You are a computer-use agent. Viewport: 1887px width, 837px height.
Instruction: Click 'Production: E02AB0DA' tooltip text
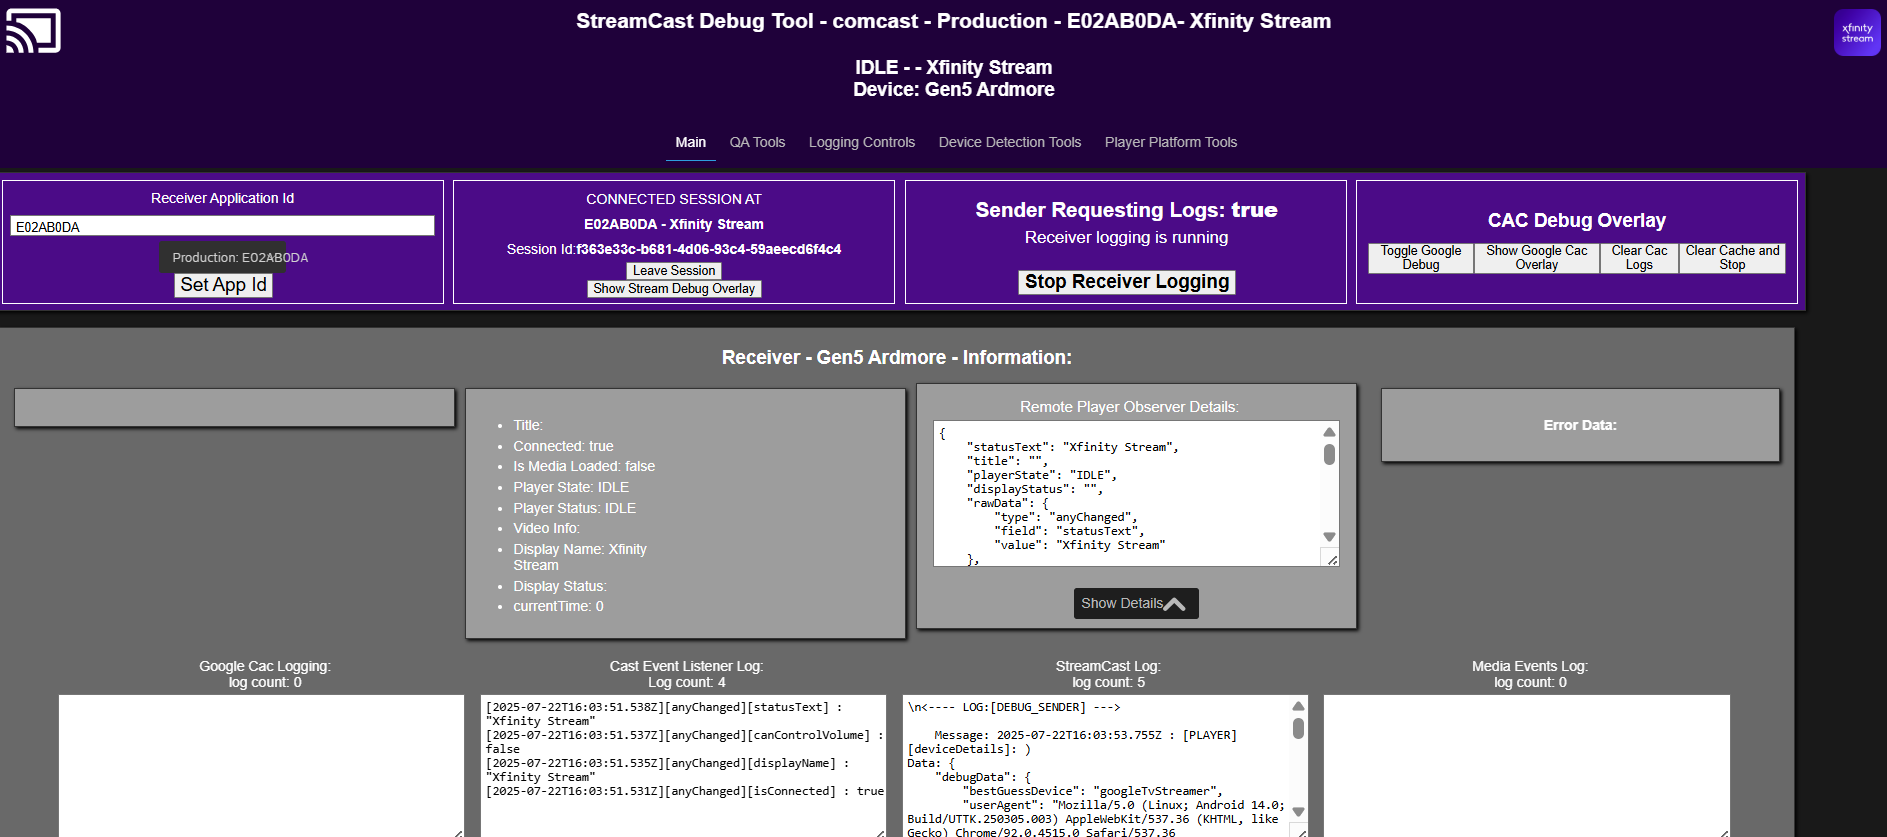coord(240,258)
